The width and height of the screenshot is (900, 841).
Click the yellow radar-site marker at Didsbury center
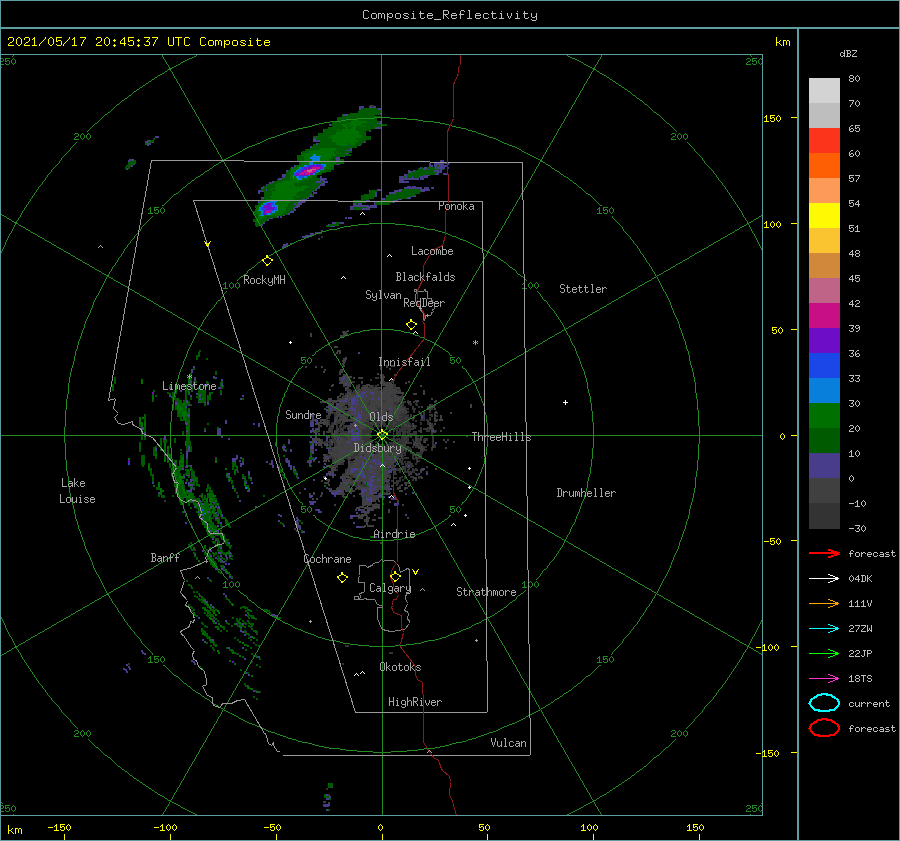pos(382,435)
